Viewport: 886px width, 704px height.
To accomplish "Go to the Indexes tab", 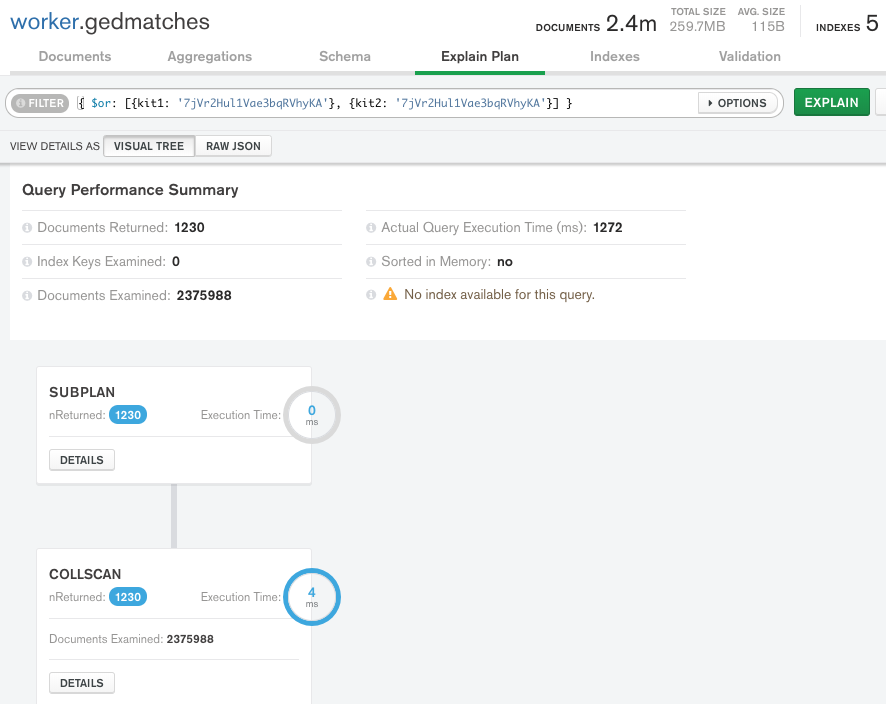I will [615, 57].
